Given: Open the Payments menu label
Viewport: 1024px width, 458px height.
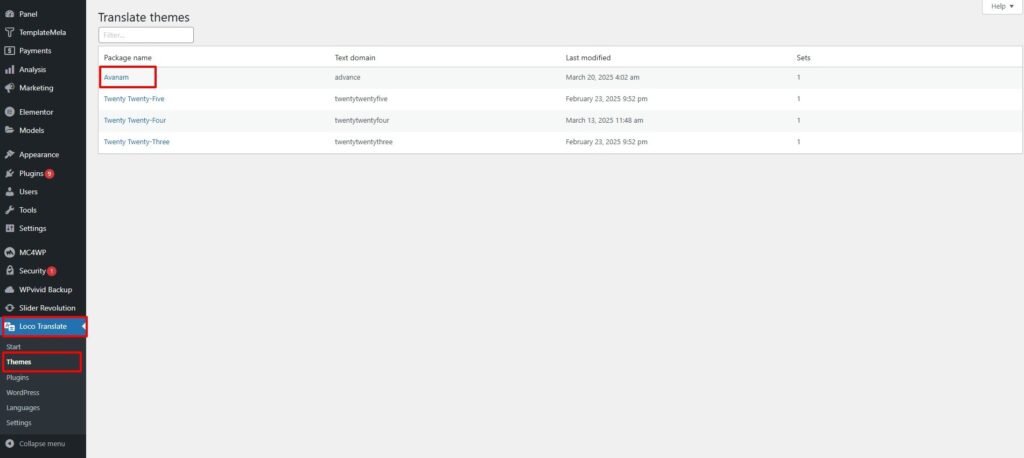Looking at the screenshot, I should (35, 50).
